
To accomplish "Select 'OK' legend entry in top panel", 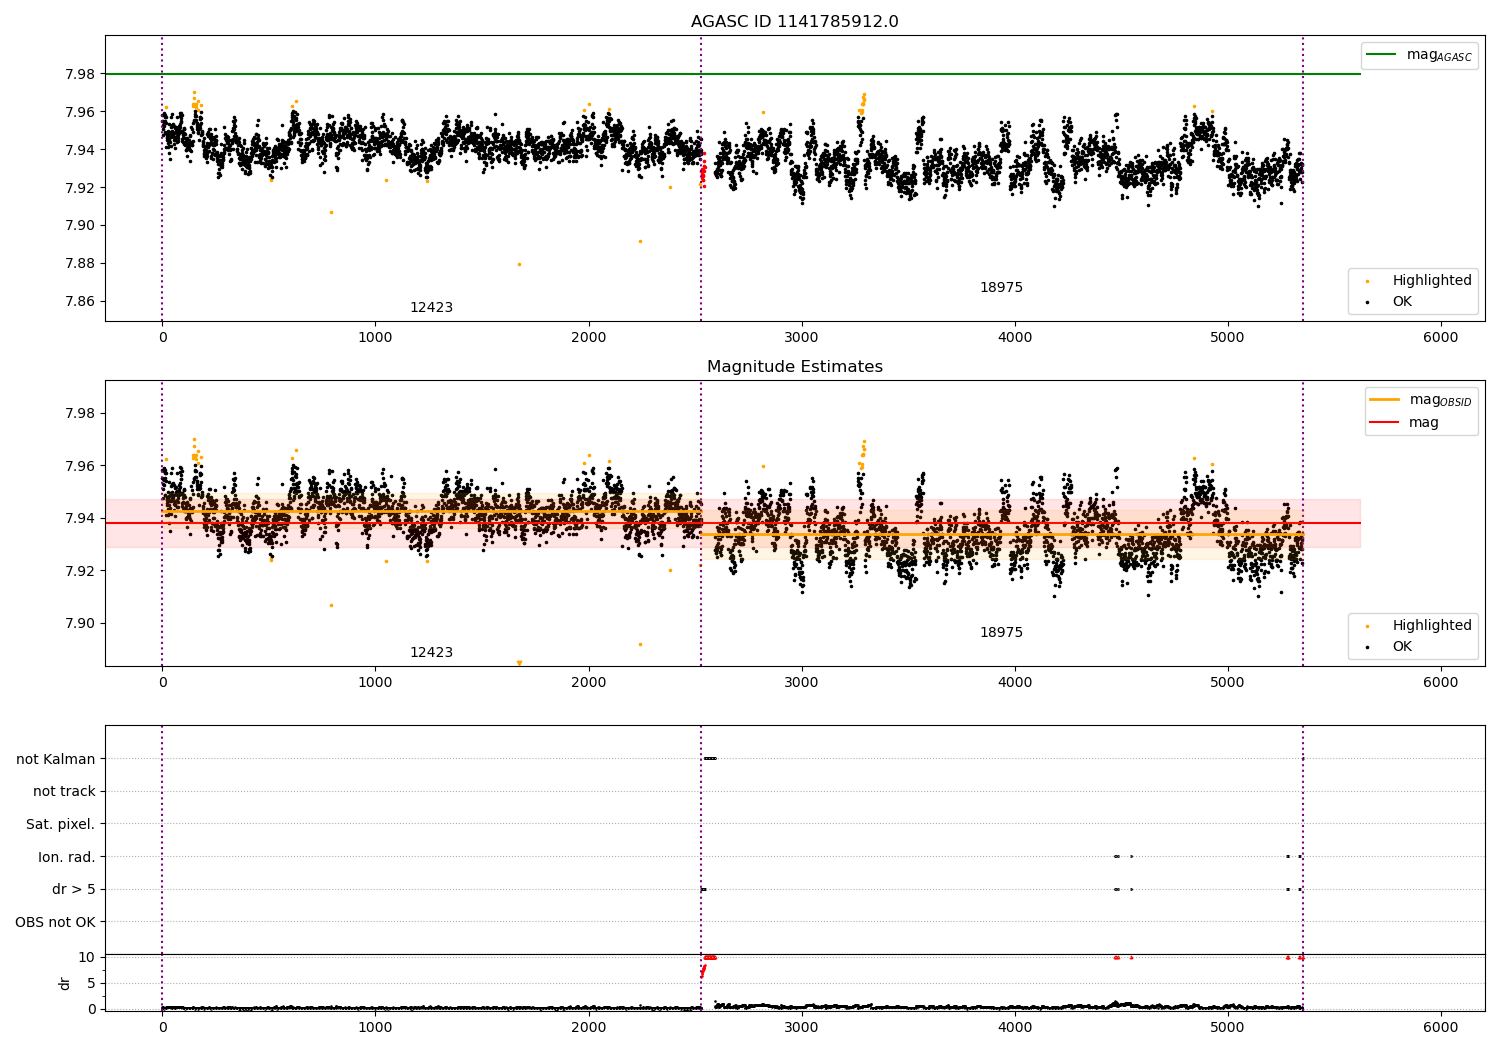I will (x=1402, y=302).
